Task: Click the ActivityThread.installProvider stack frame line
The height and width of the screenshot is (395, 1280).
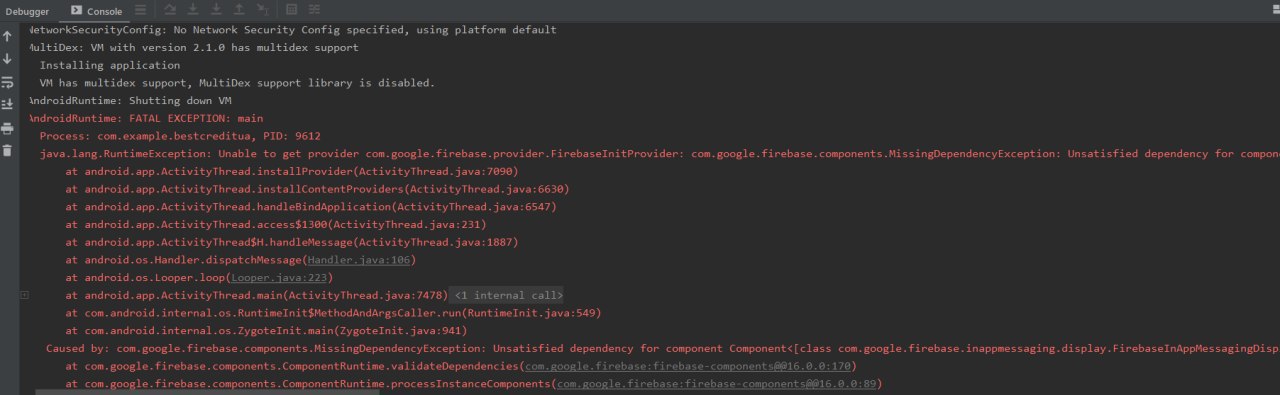Action: tap(291, 172)
